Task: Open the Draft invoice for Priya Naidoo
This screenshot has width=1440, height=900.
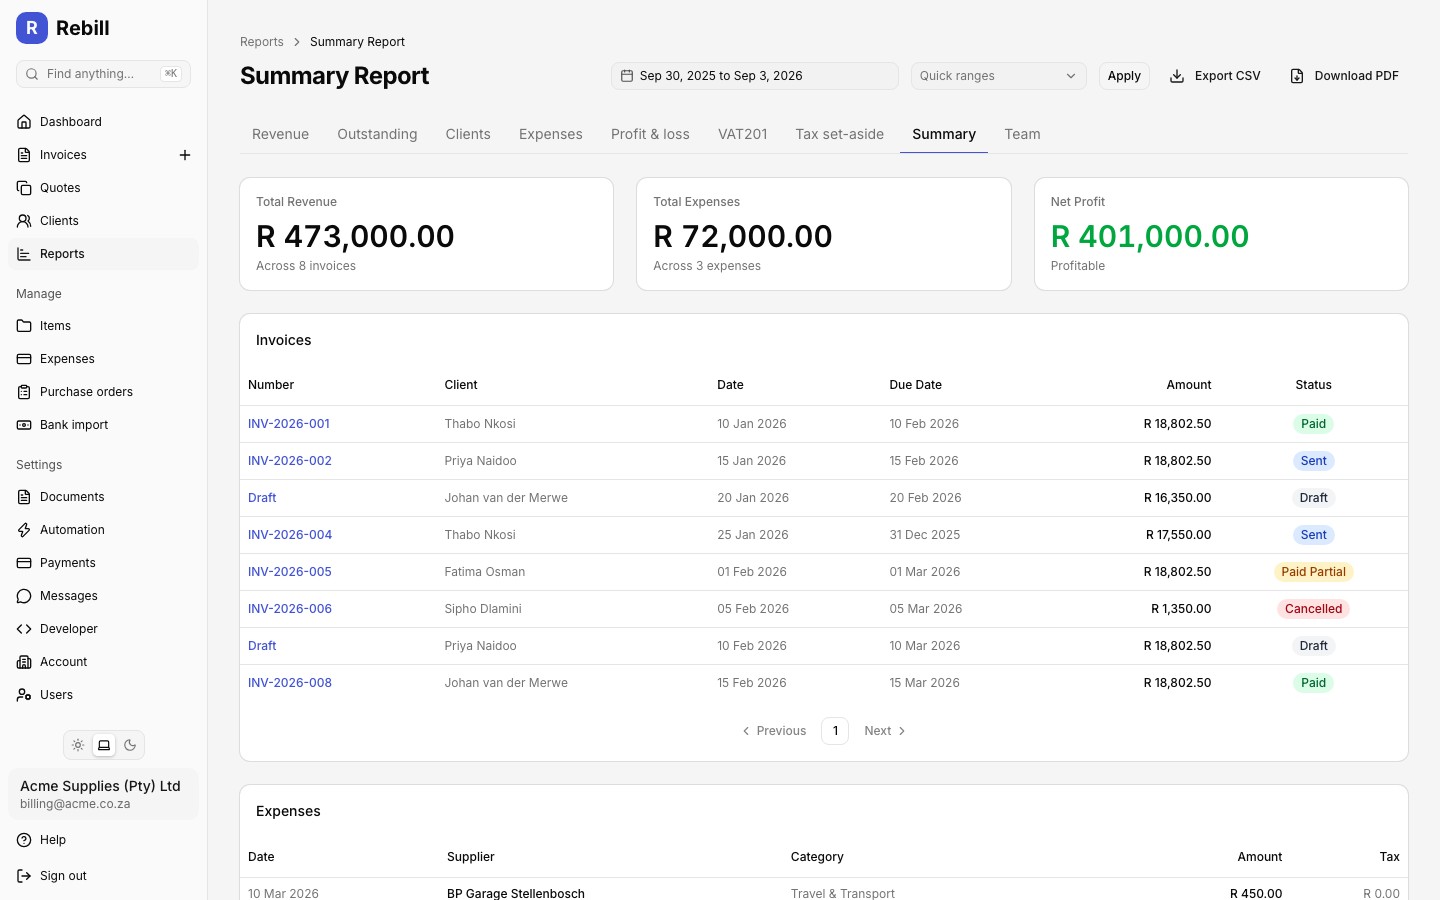Action: [262, 646]
